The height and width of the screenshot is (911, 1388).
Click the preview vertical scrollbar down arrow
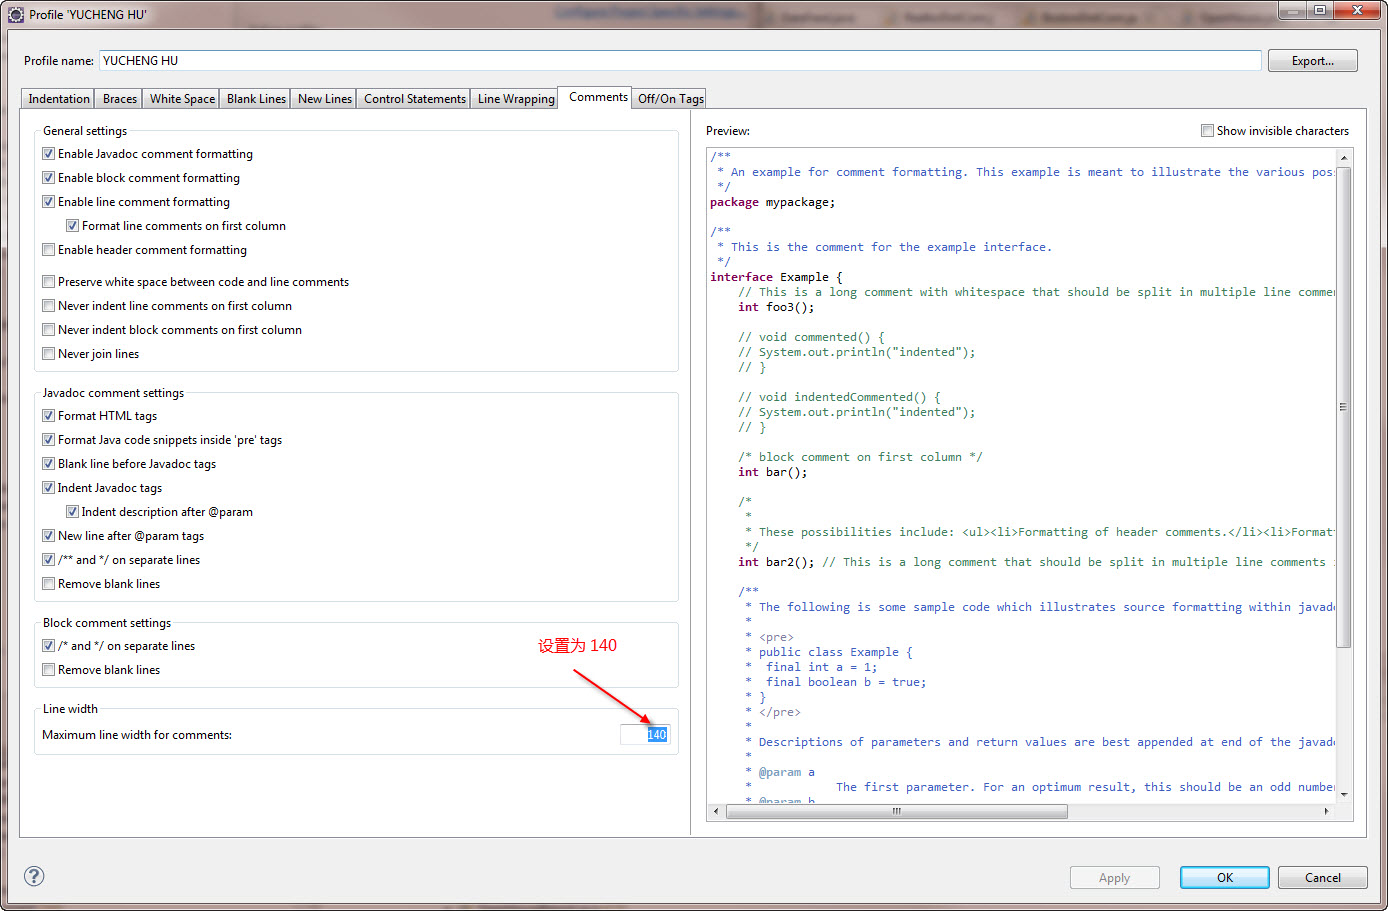[1344, 794]
